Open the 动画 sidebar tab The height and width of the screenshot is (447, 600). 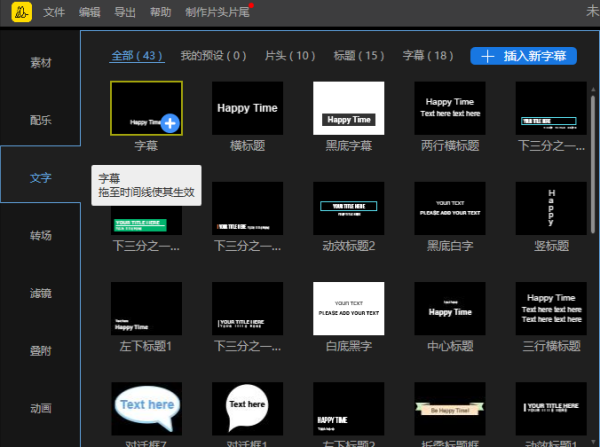(41, 408)
